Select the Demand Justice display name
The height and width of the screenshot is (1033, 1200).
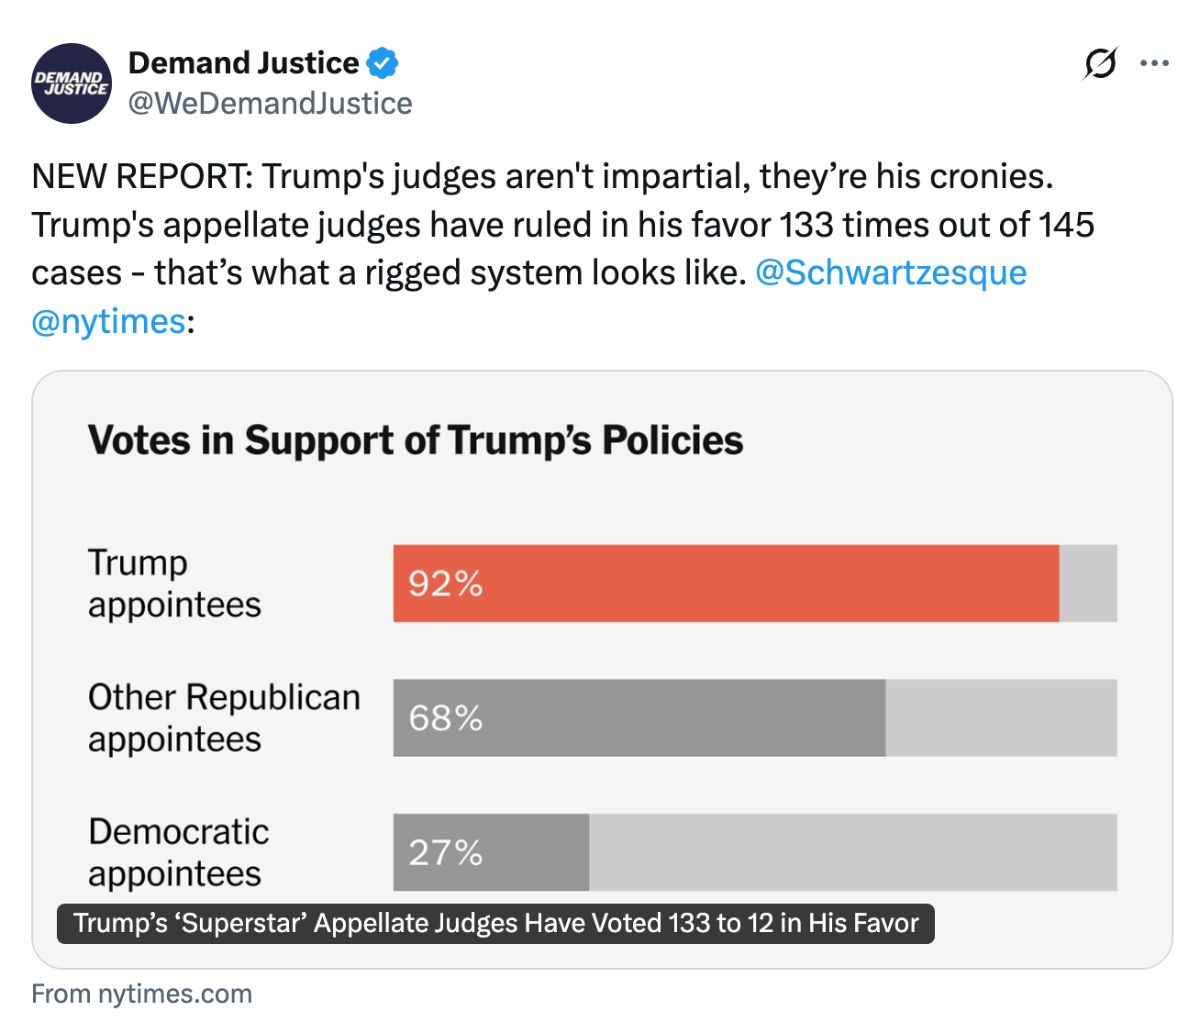247,62
